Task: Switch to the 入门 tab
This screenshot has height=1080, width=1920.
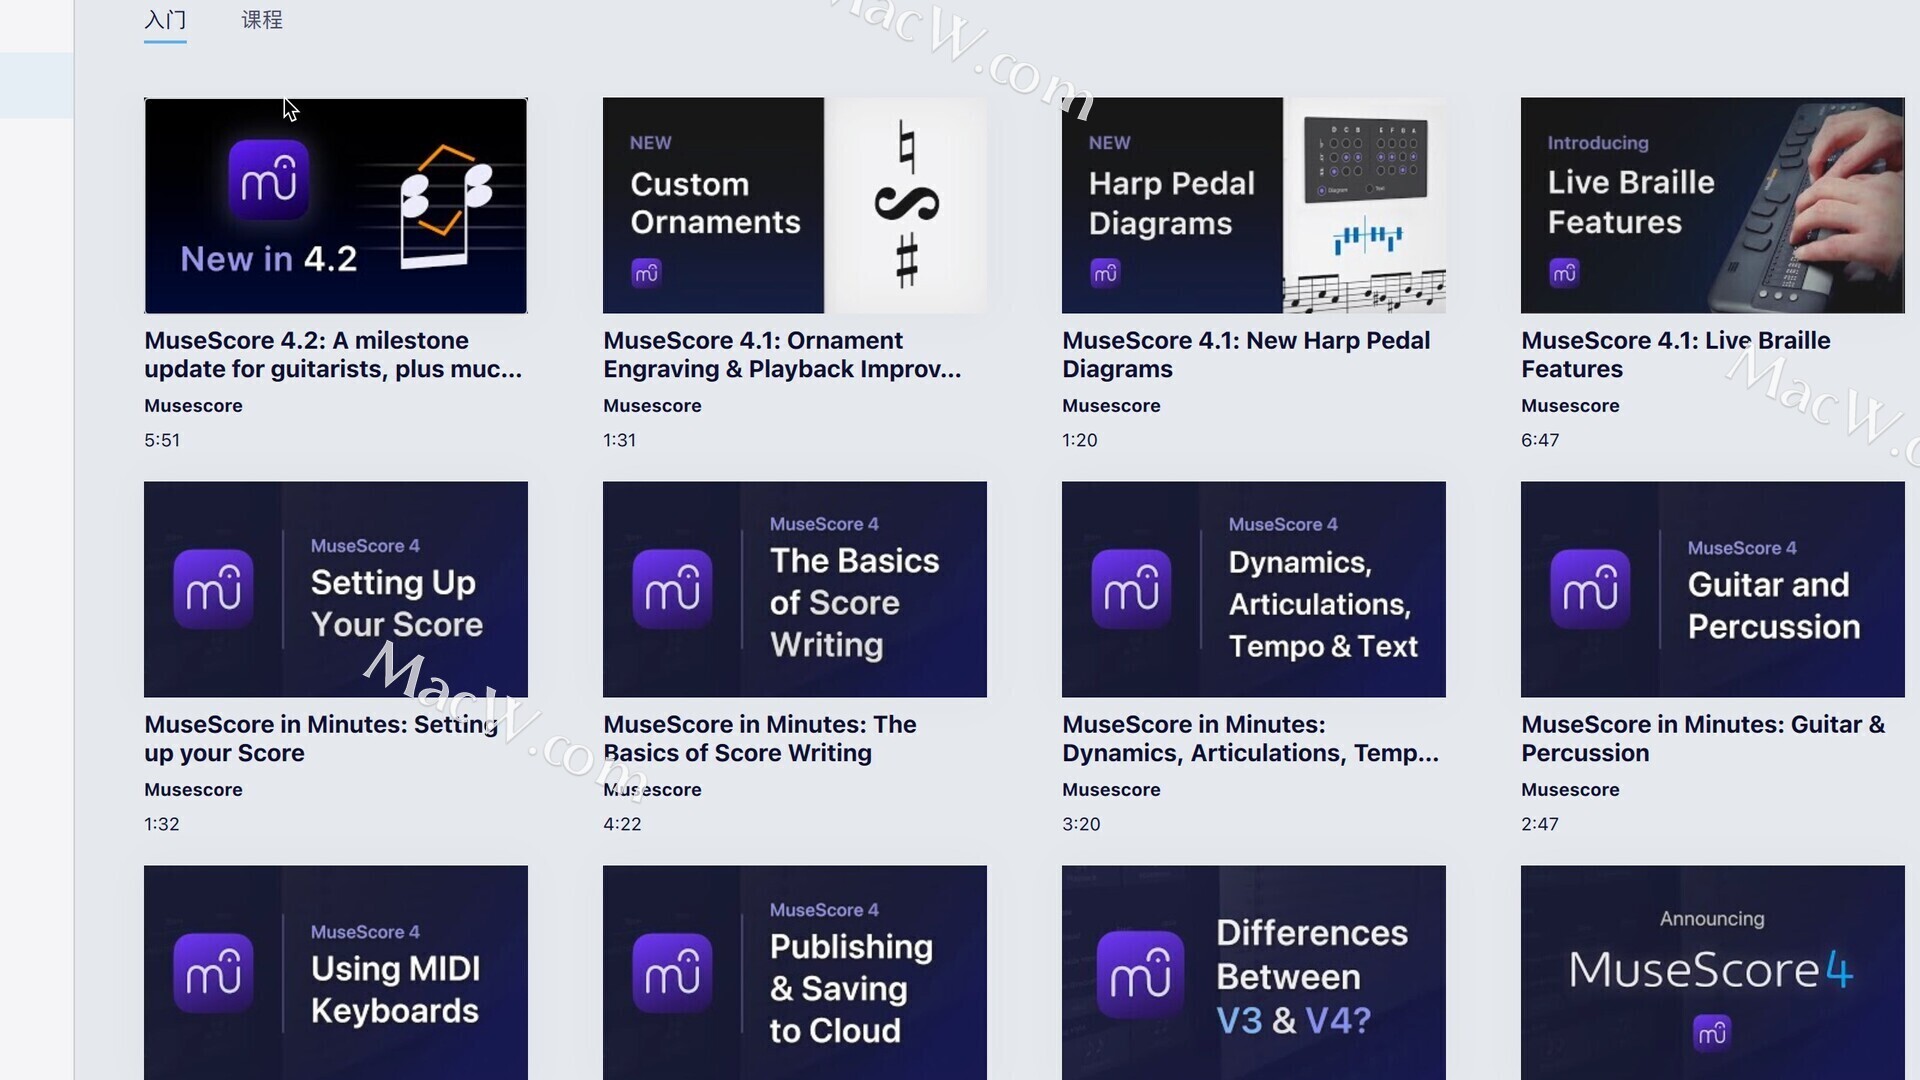Action: click(165, 20)
